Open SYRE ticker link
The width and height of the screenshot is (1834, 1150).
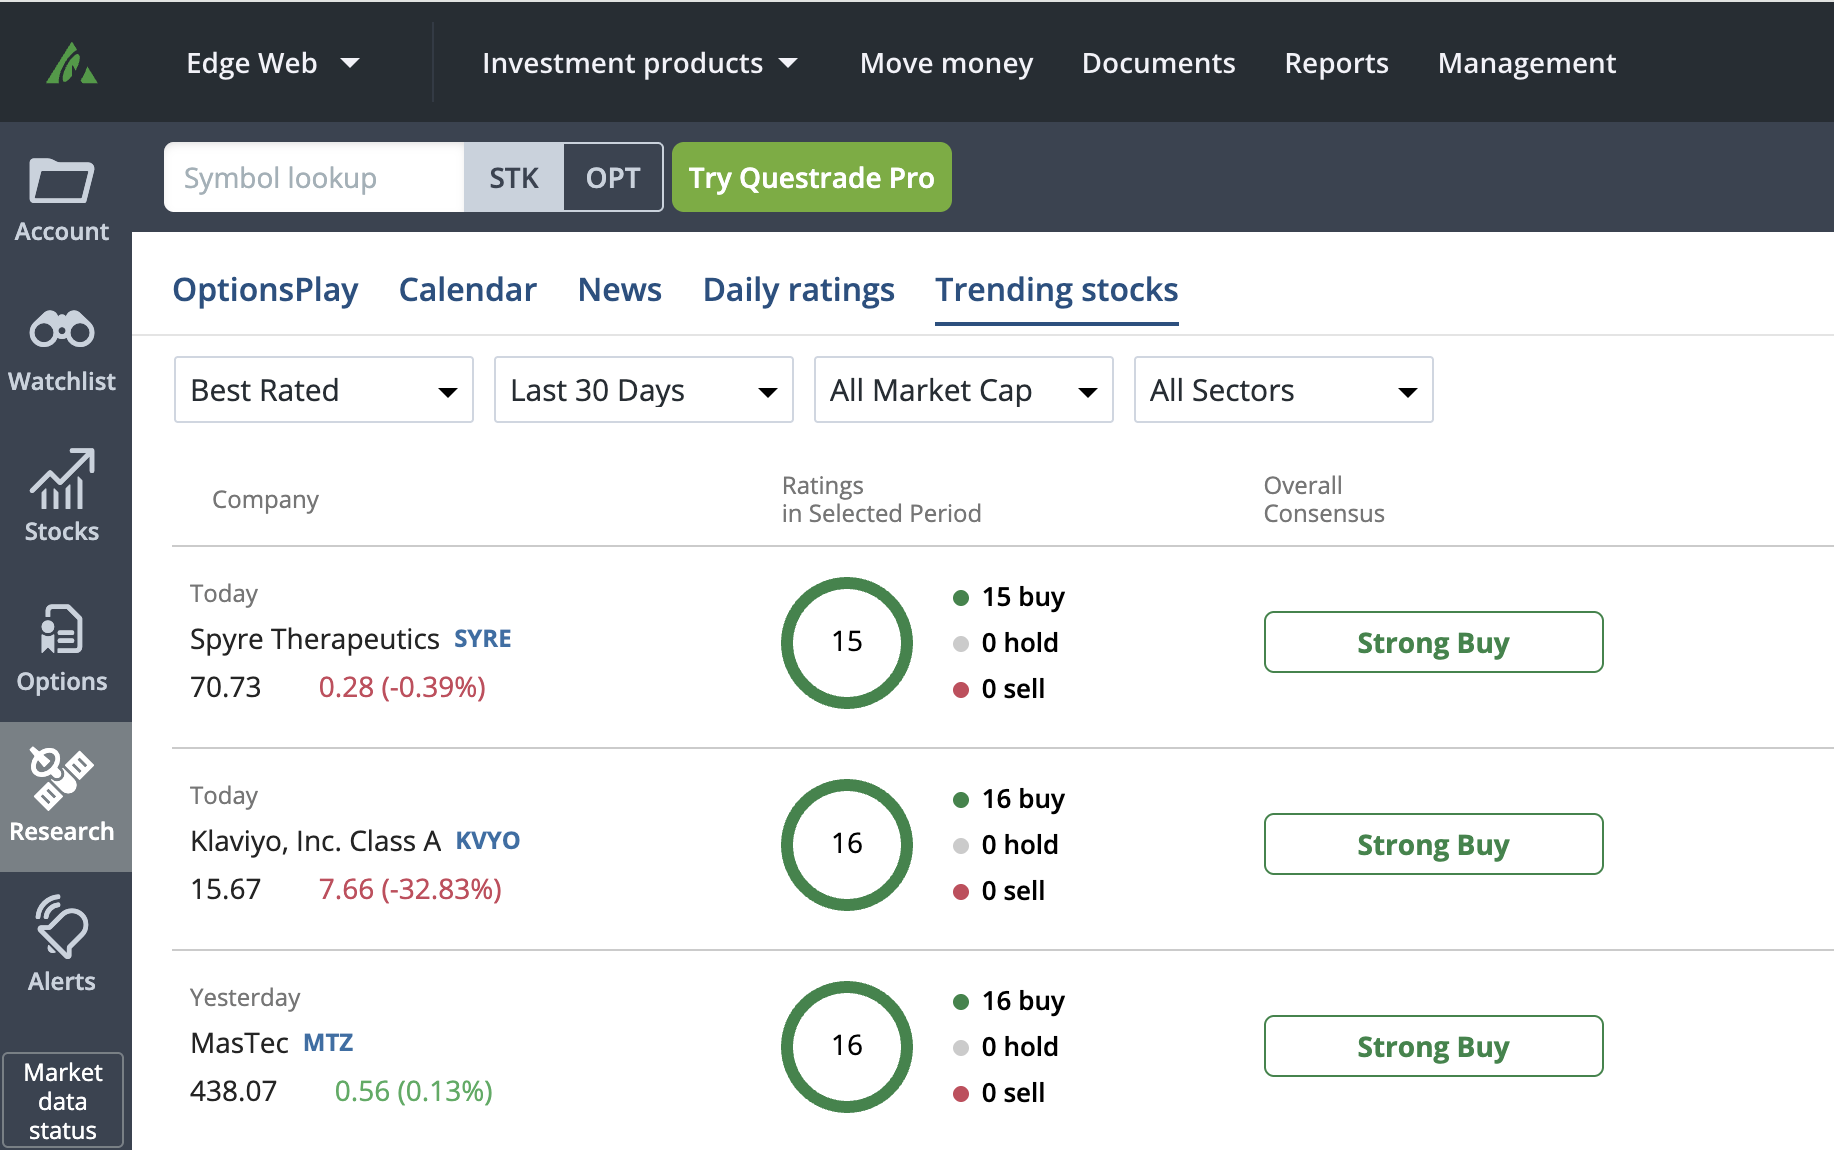click(x=482, y=638)
